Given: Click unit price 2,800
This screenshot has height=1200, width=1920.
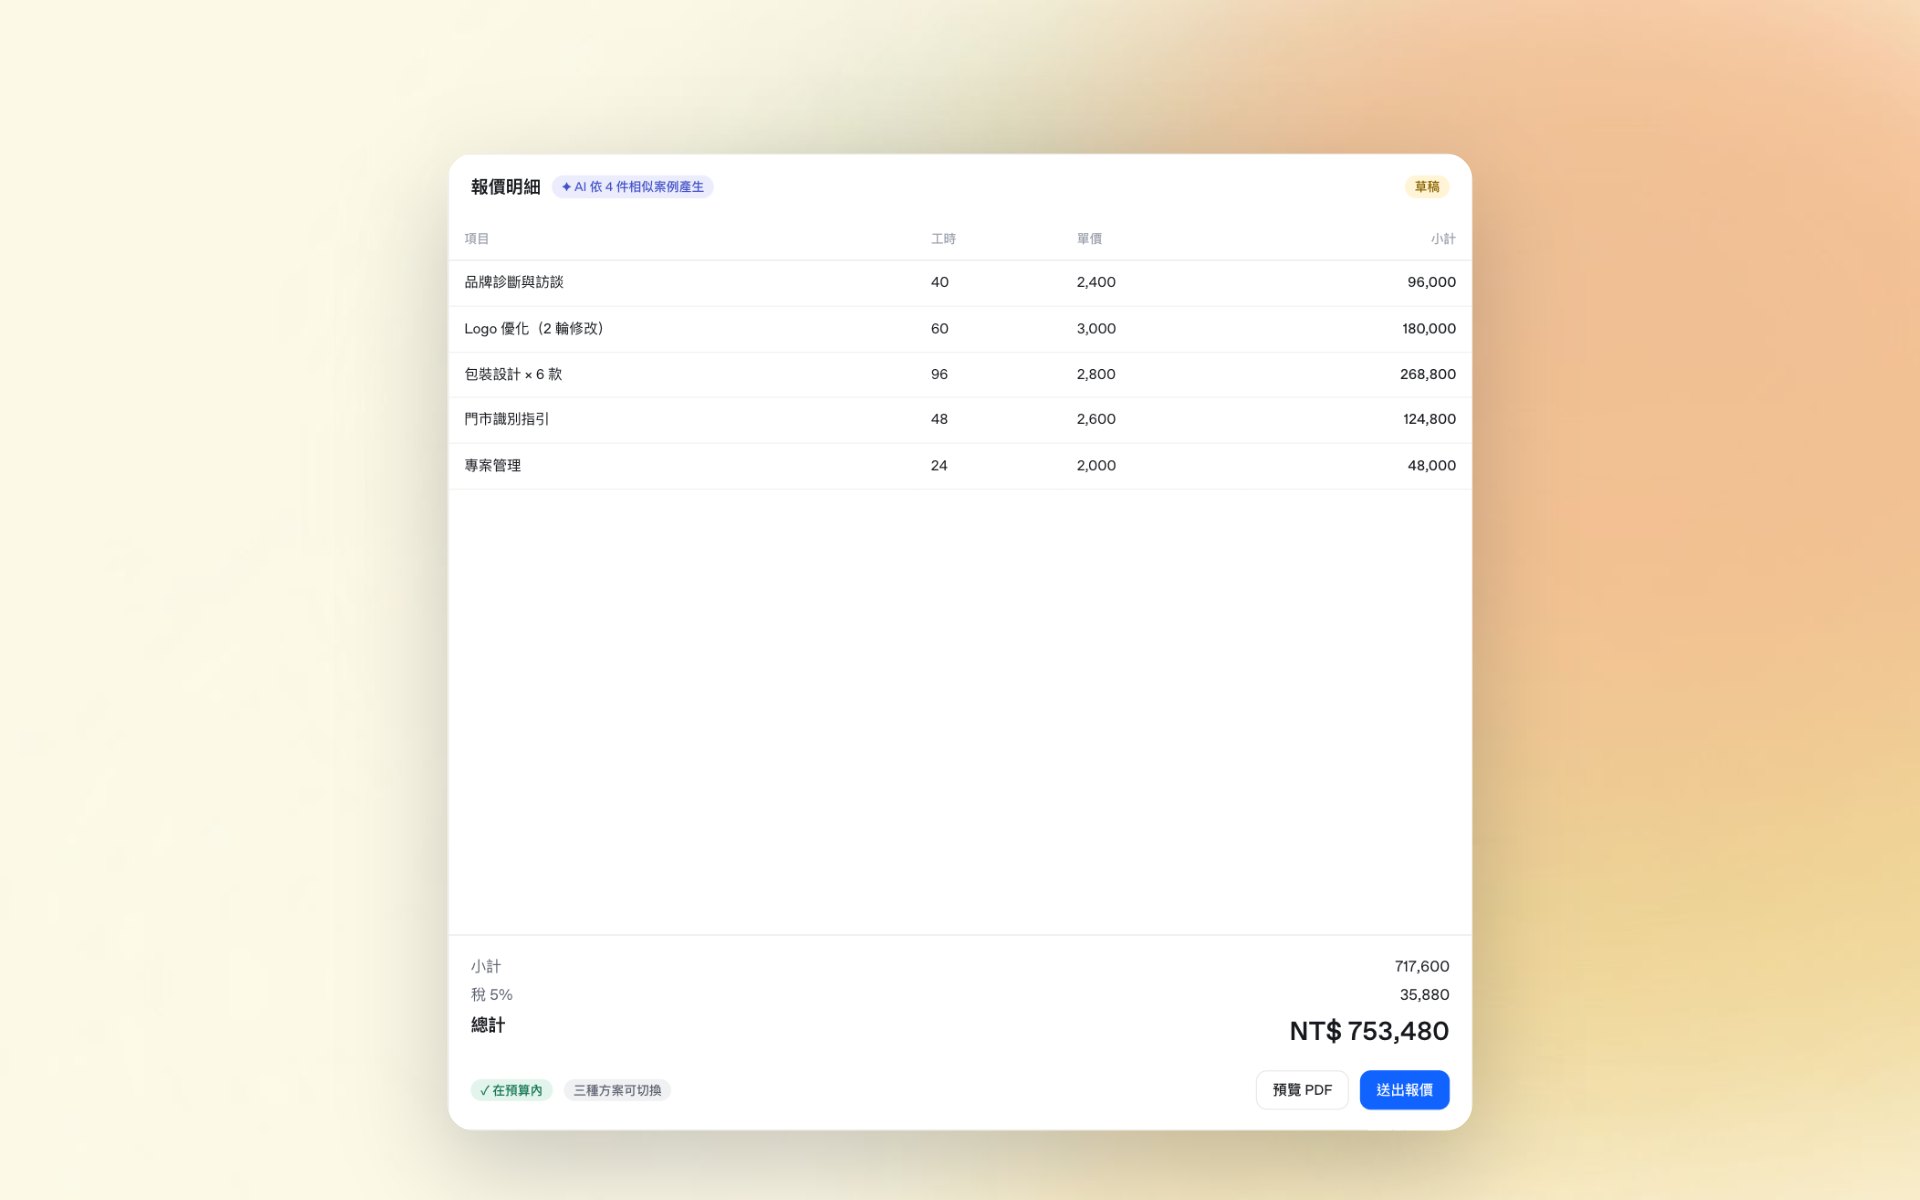Looking at the screenshot, I should coord(1096,374).
